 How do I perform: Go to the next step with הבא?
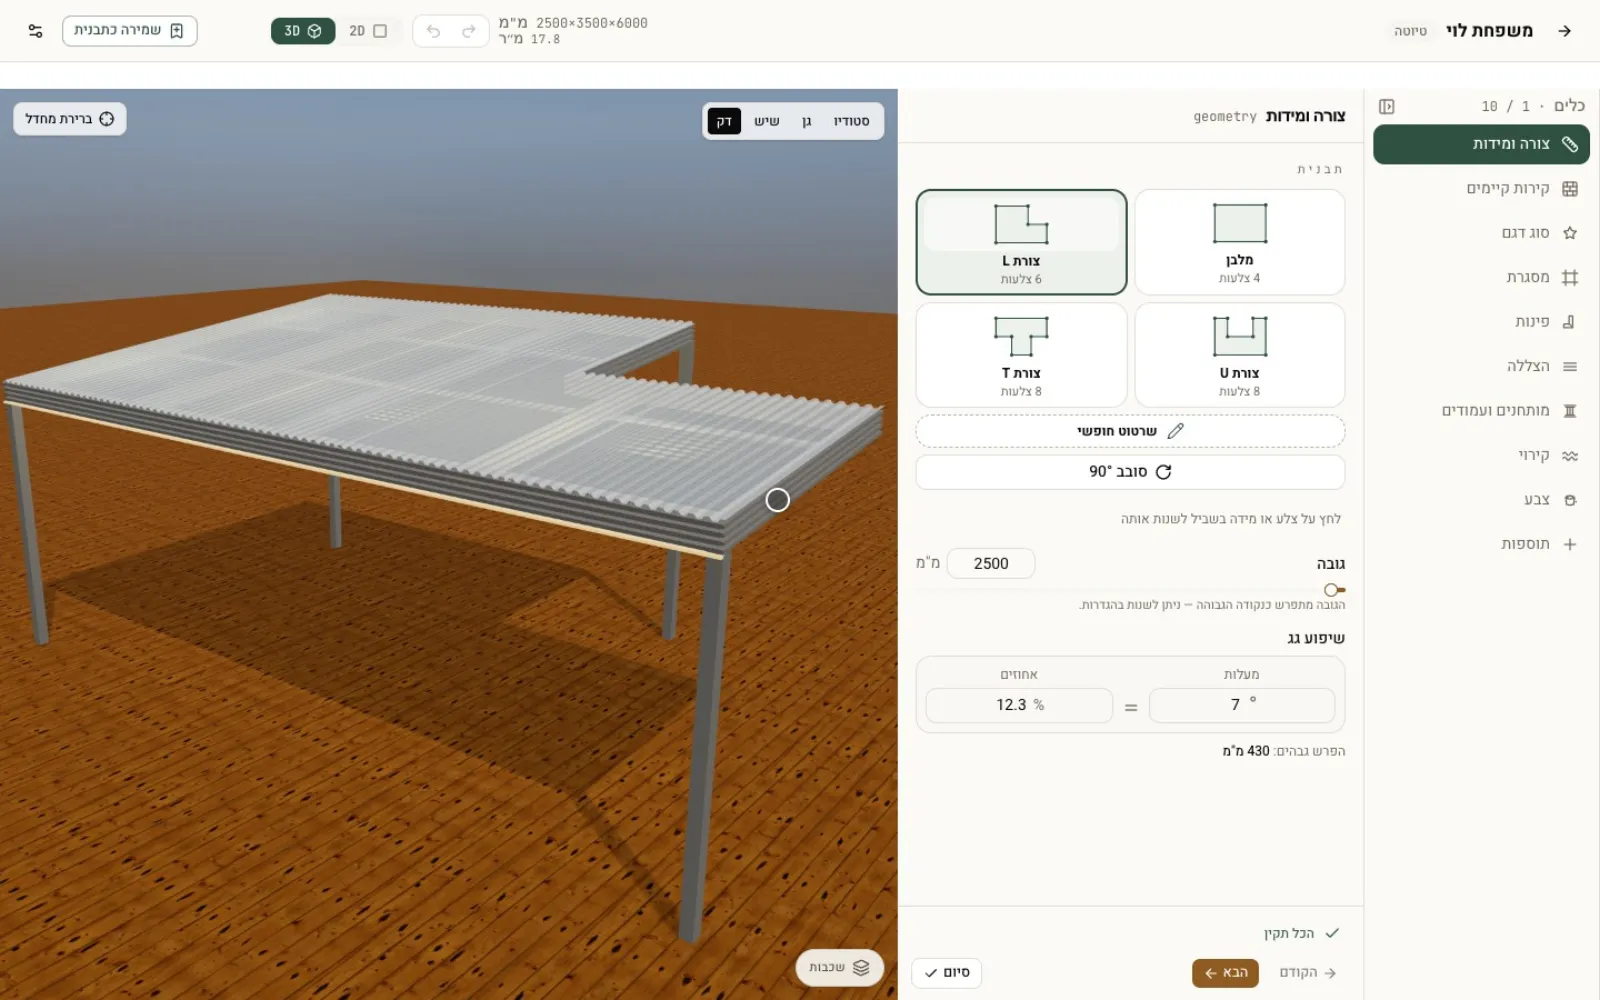tap(1225, 973)
